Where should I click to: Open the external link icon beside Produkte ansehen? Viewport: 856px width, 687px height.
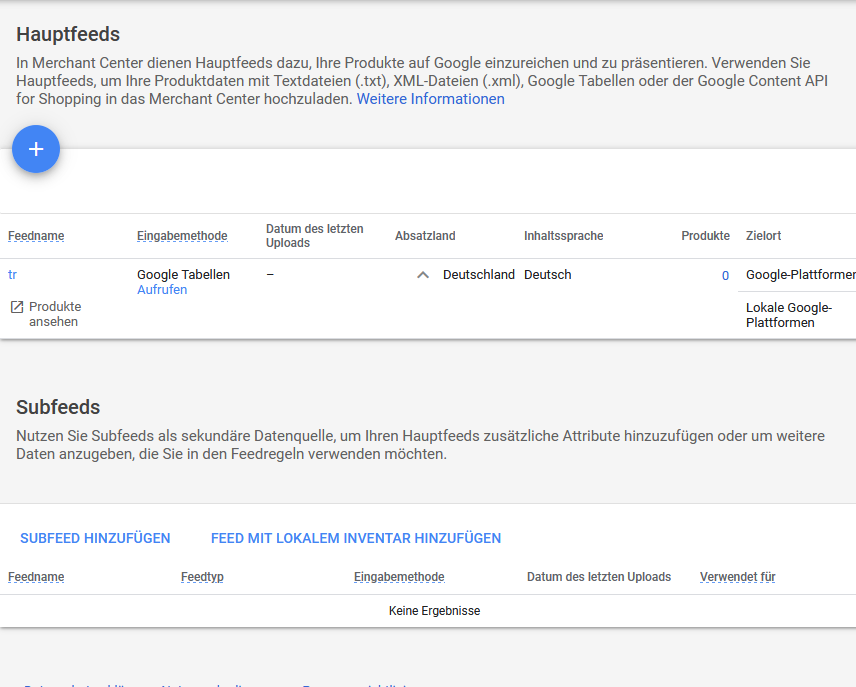tap(16, 307)
